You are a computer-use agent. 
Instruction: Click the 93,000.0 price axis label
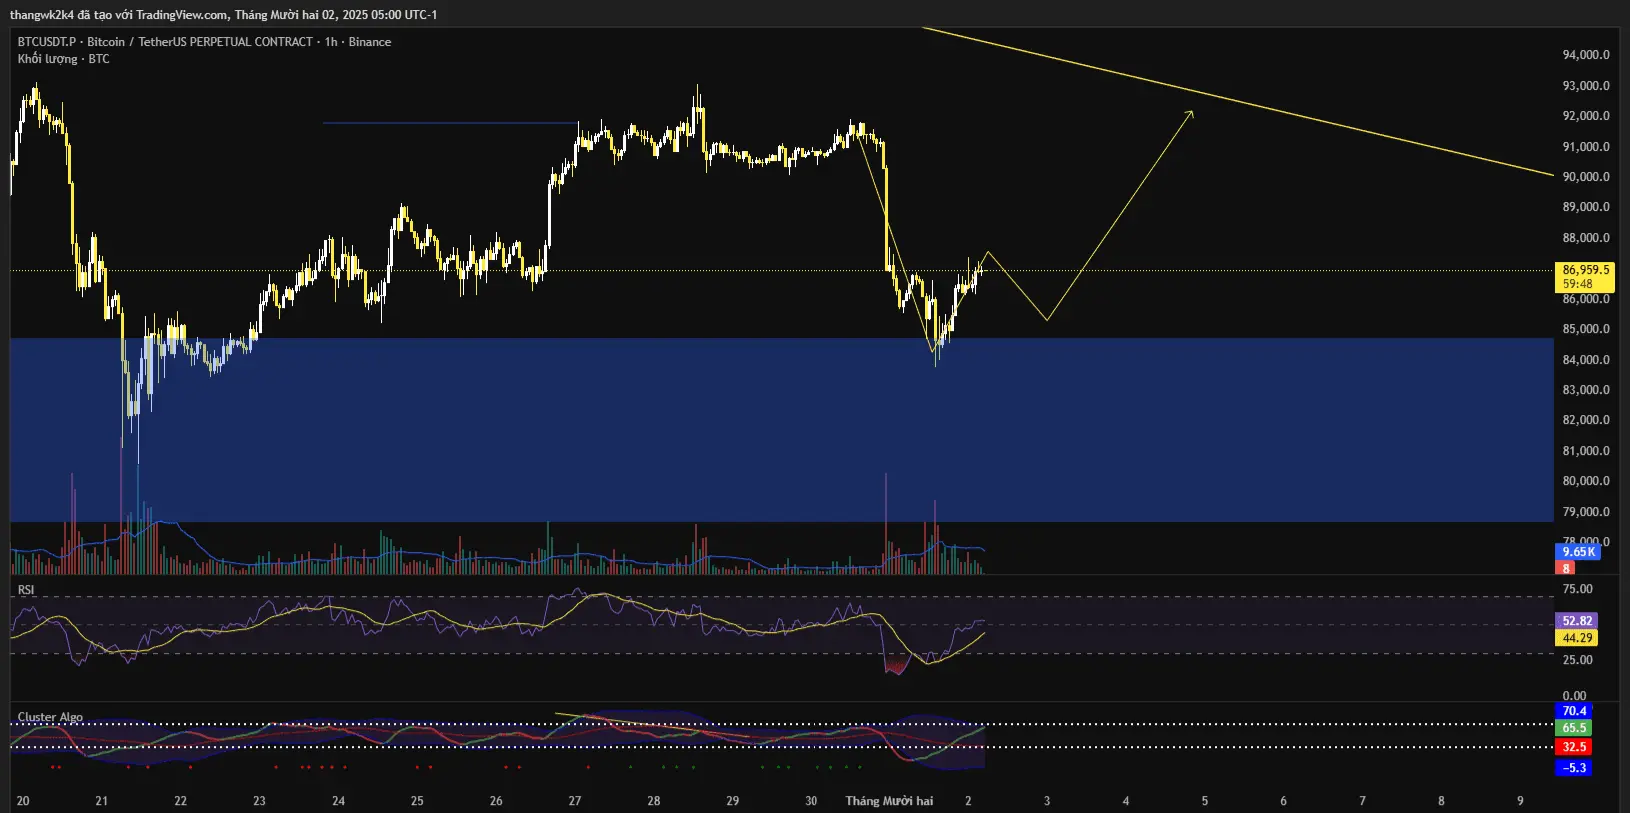(1586, 86)
